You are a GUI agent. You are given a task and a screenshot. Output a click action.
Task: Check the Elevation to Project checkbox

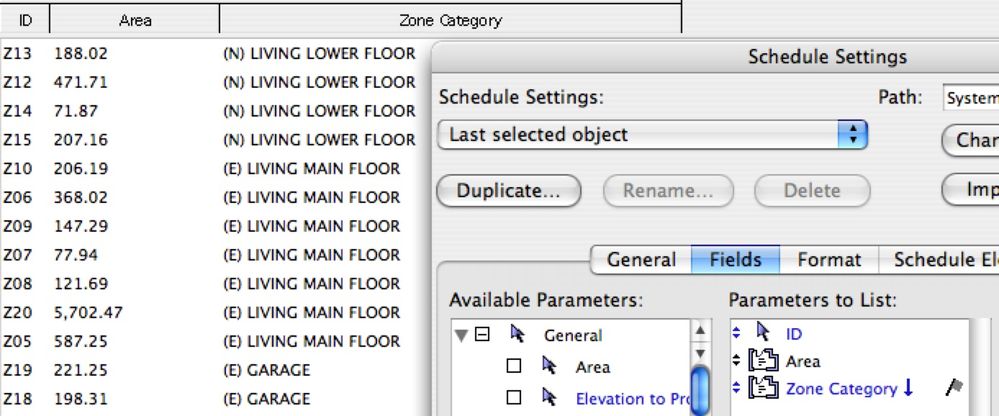click(x=514, y=398)
